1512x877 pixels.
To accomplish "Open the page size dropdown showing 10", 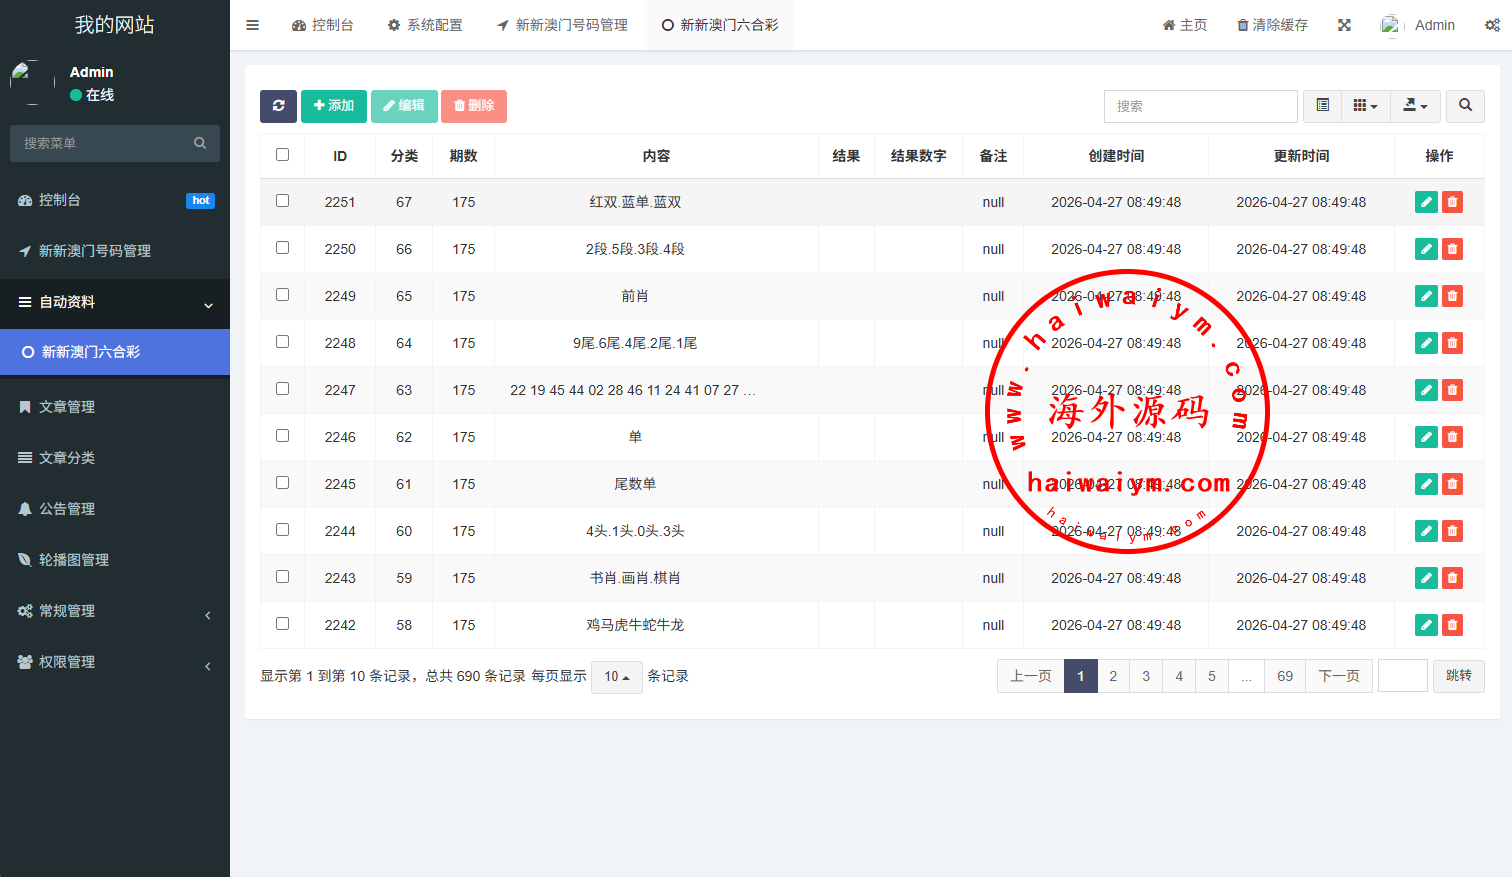I will coord(616,677).
